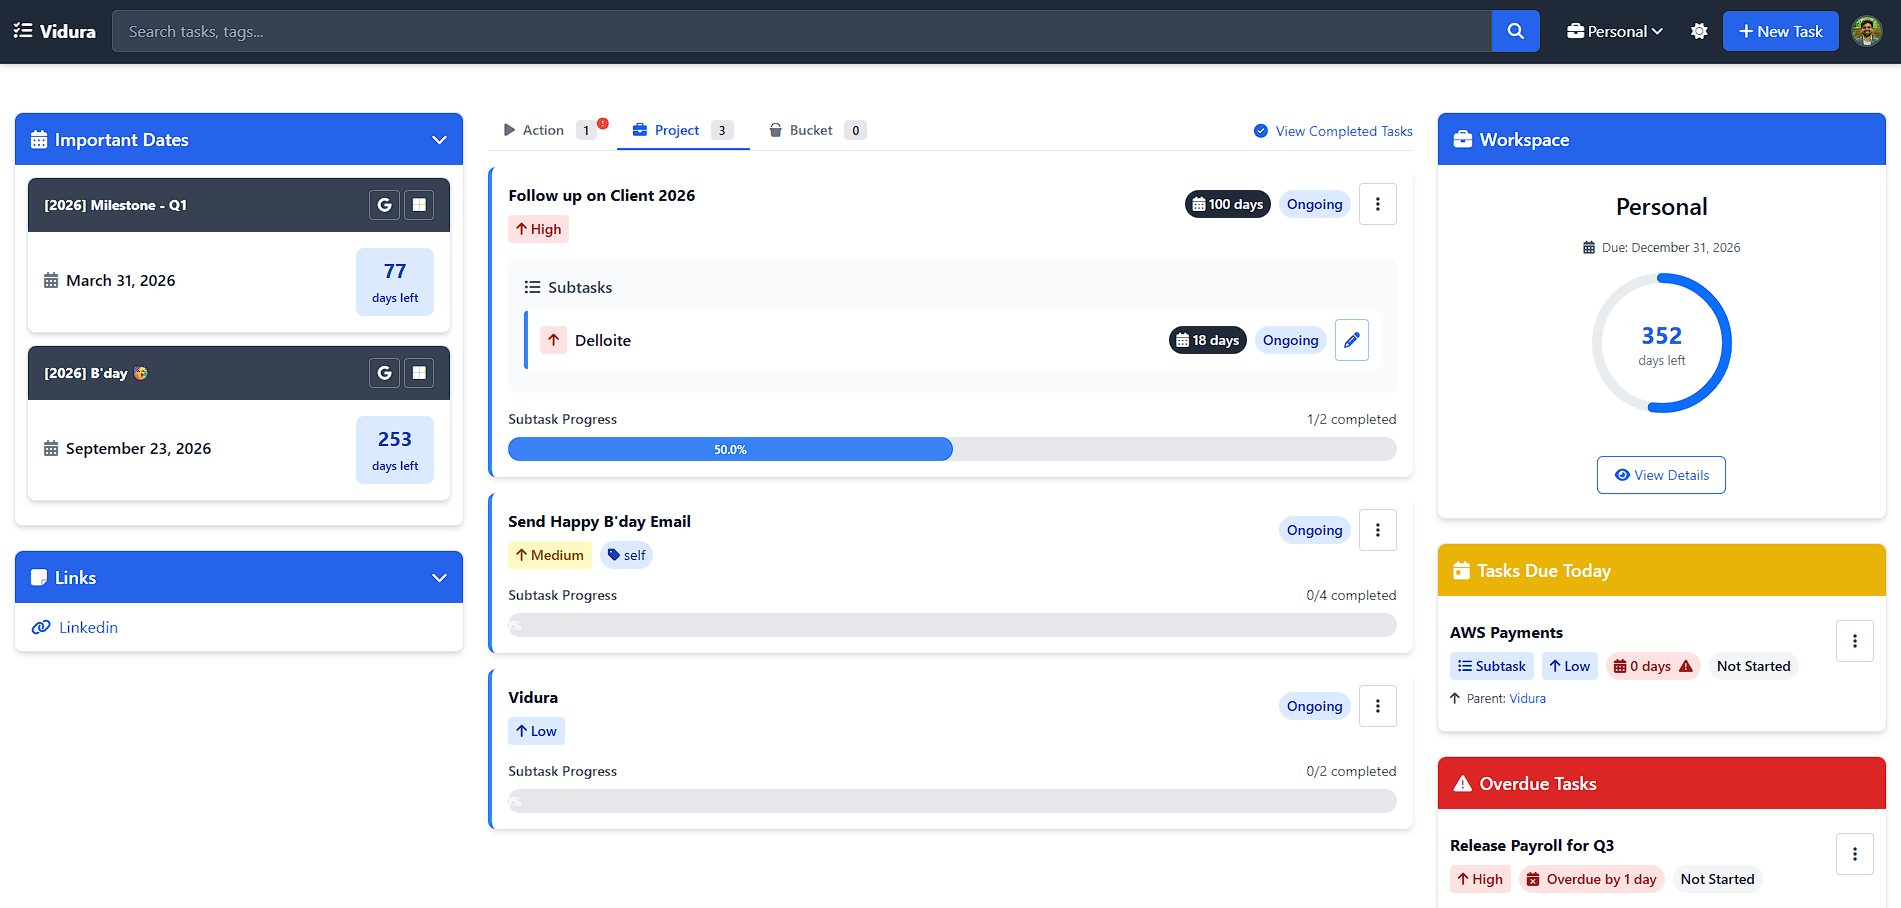Click the New Task button
This screenshot has height=908, width=1901.
coord(1780,31)
